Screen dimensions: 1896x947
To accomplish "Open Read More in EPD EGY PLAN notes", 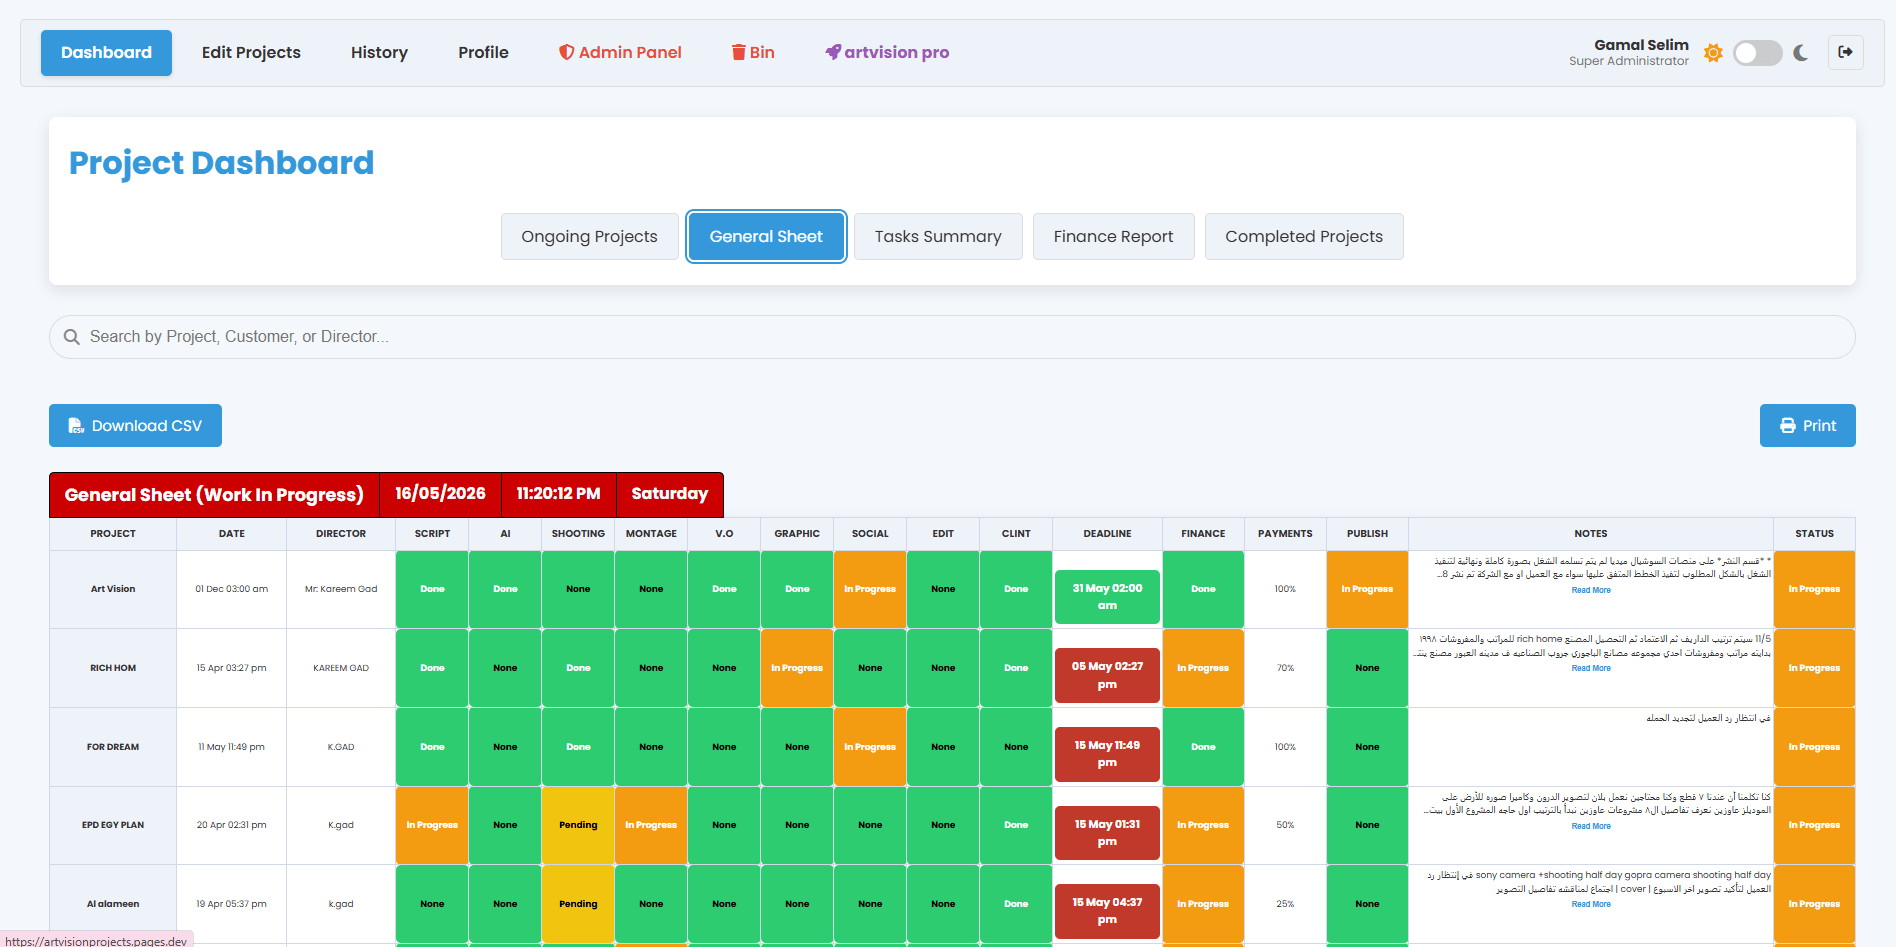I will pyautogui.click(x=1591, y=827).
